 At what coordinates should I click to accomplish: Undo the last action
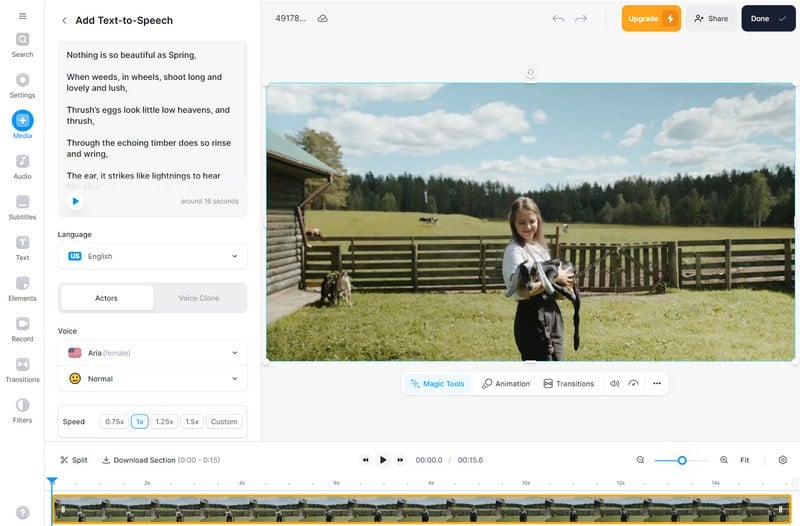click(x=558, y=19)
